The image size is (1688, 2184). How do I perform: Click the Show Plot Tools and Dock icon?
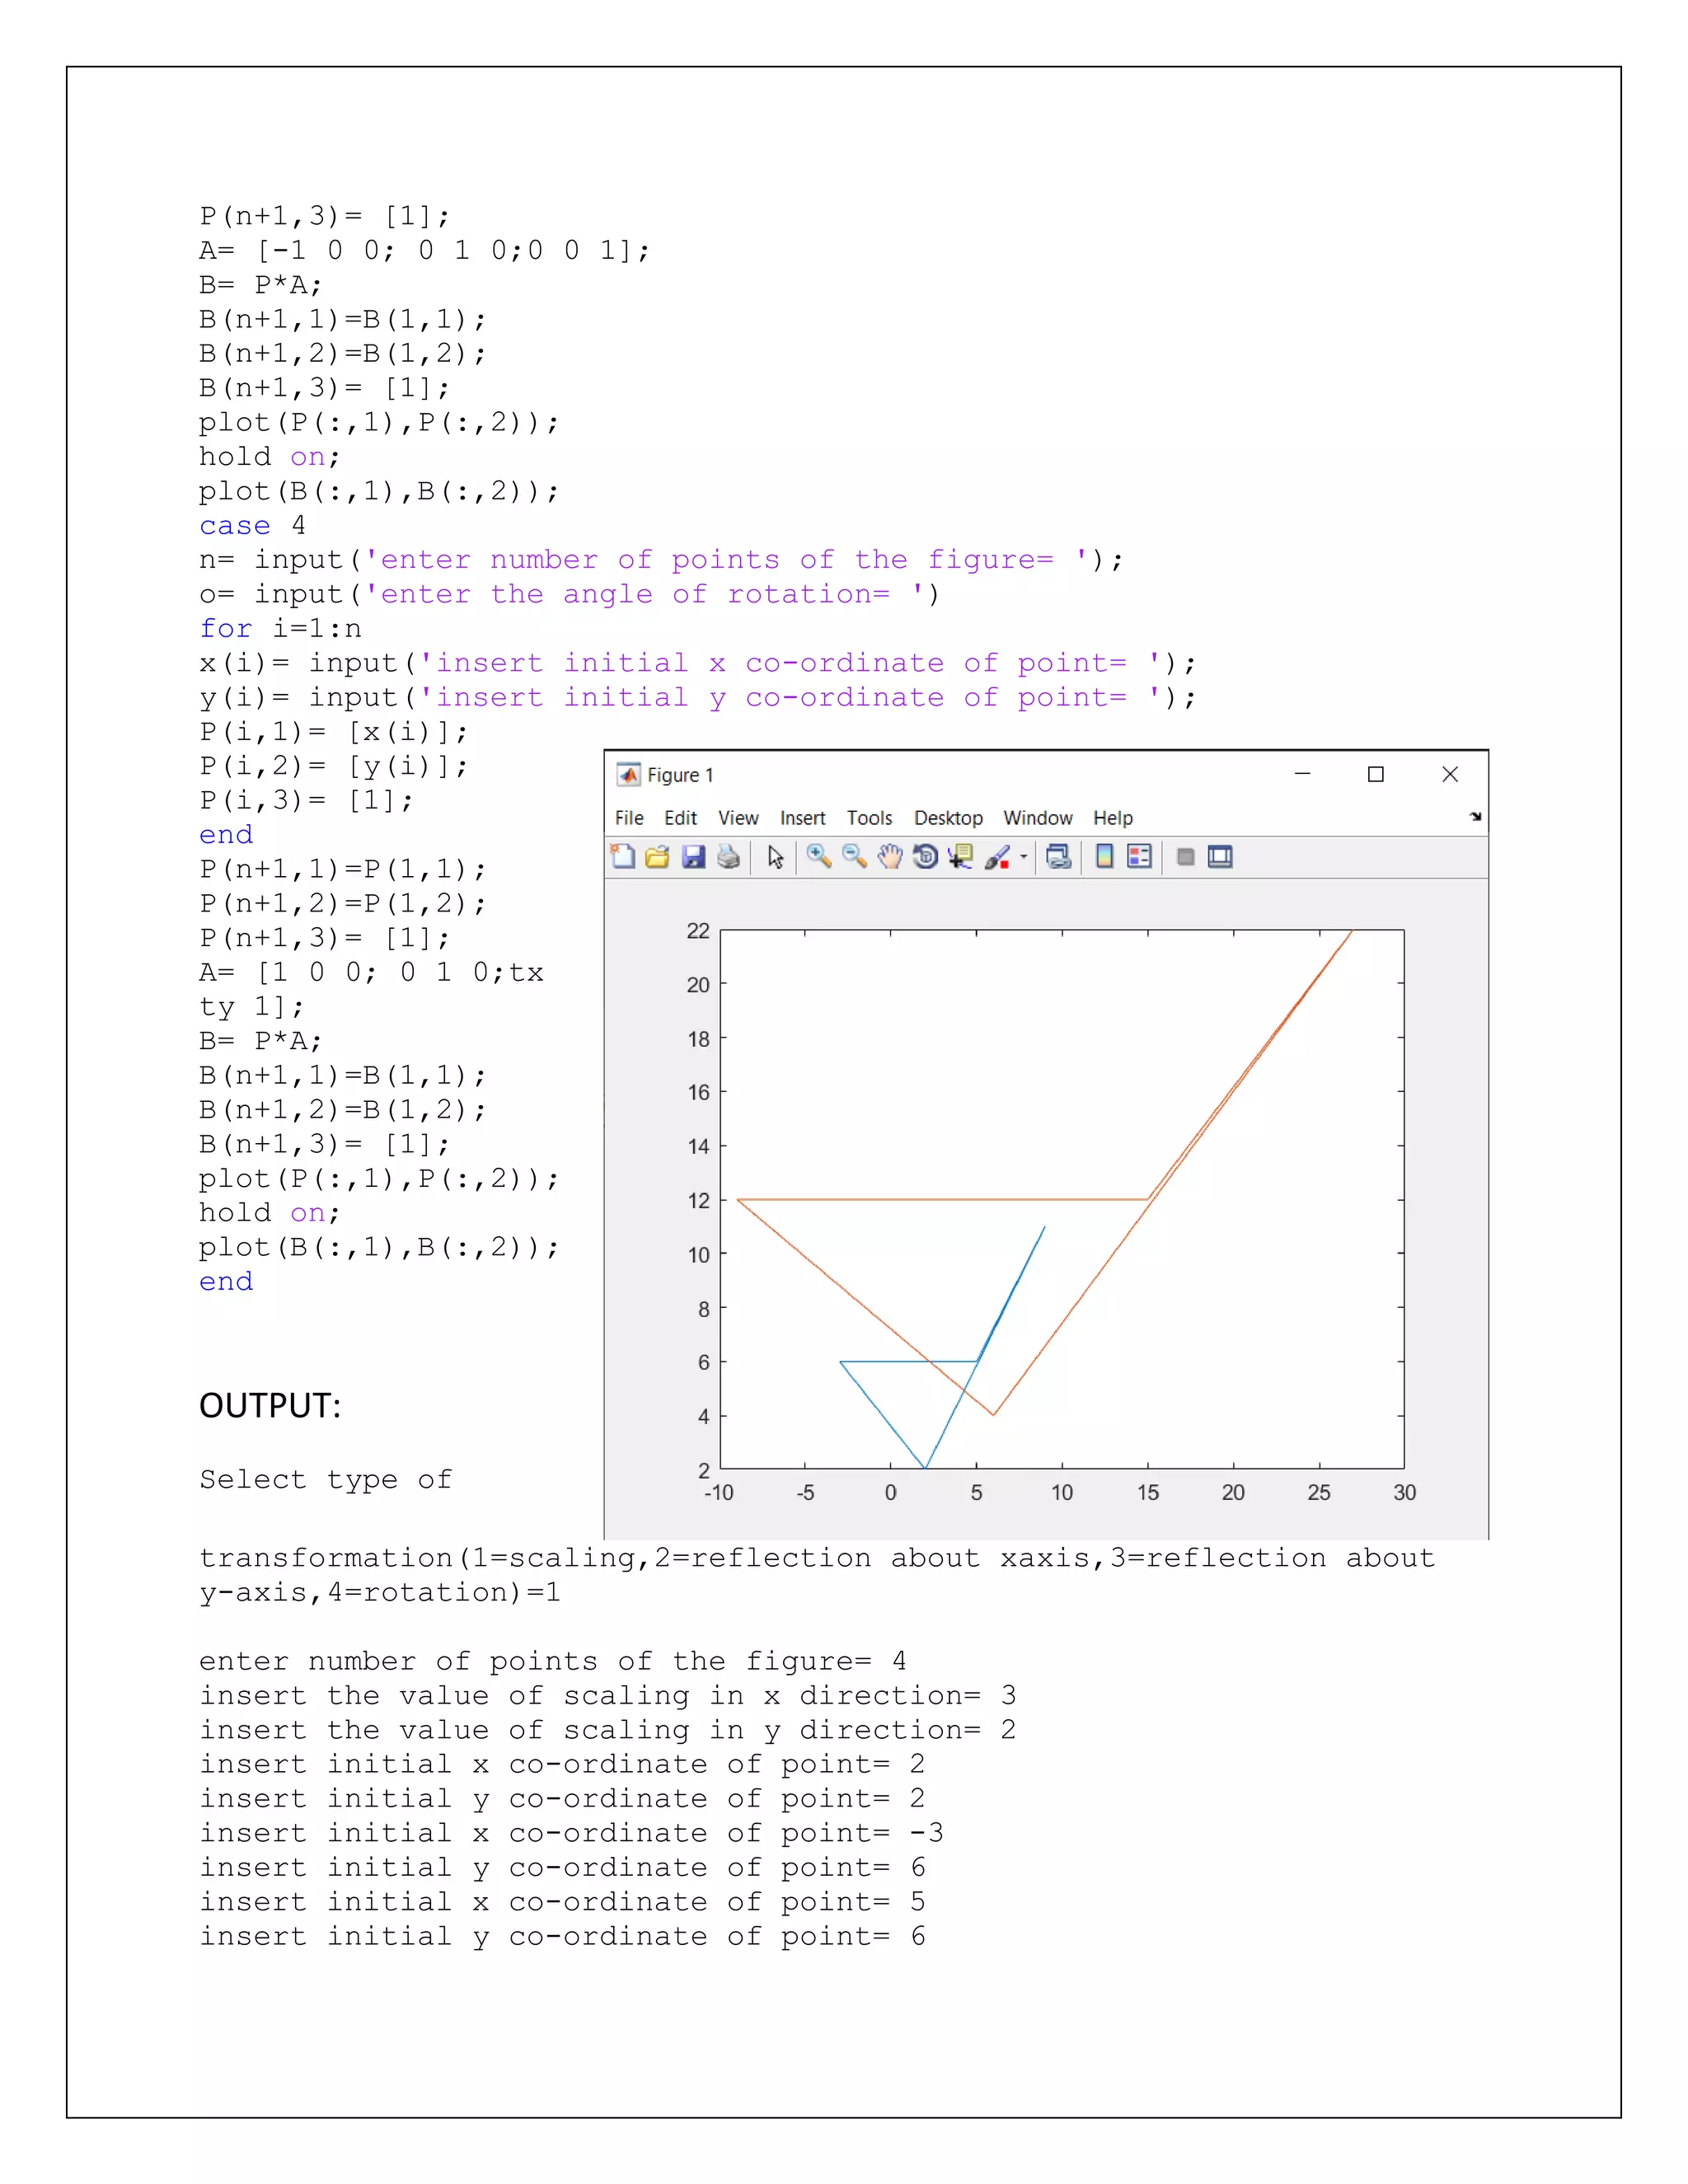tap(1220, 857)
